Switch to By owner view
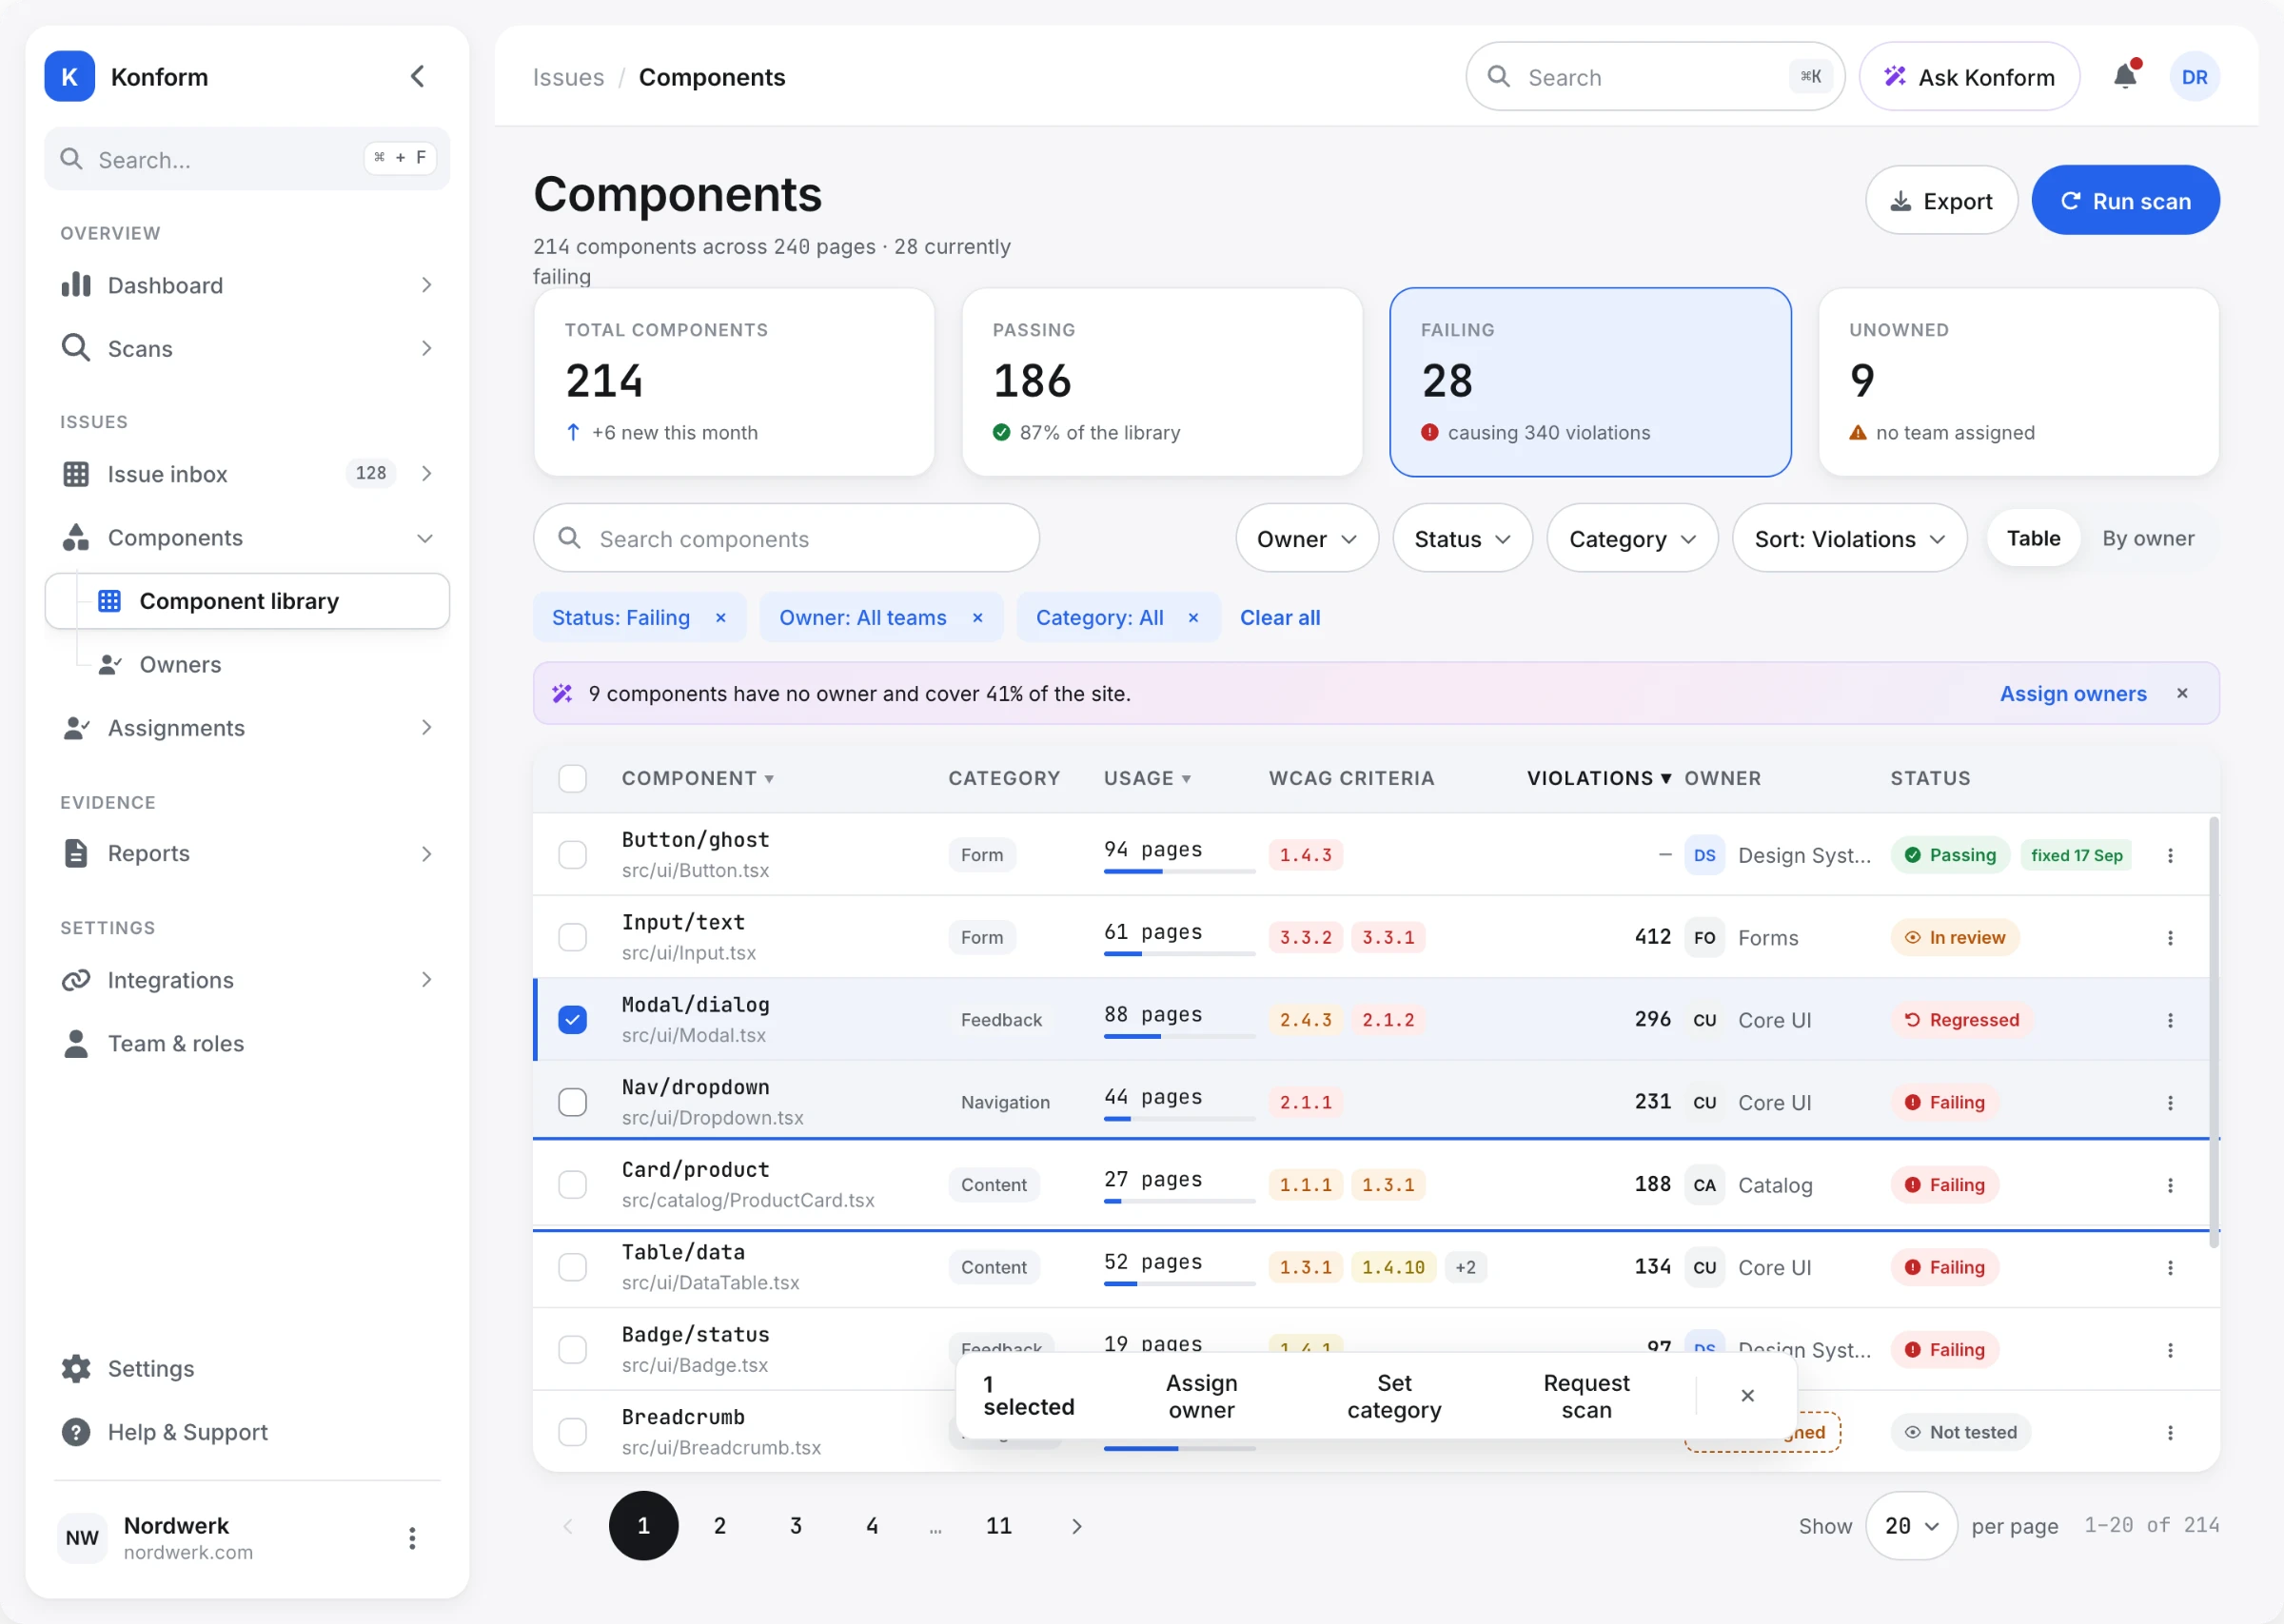 (2148, 538)
